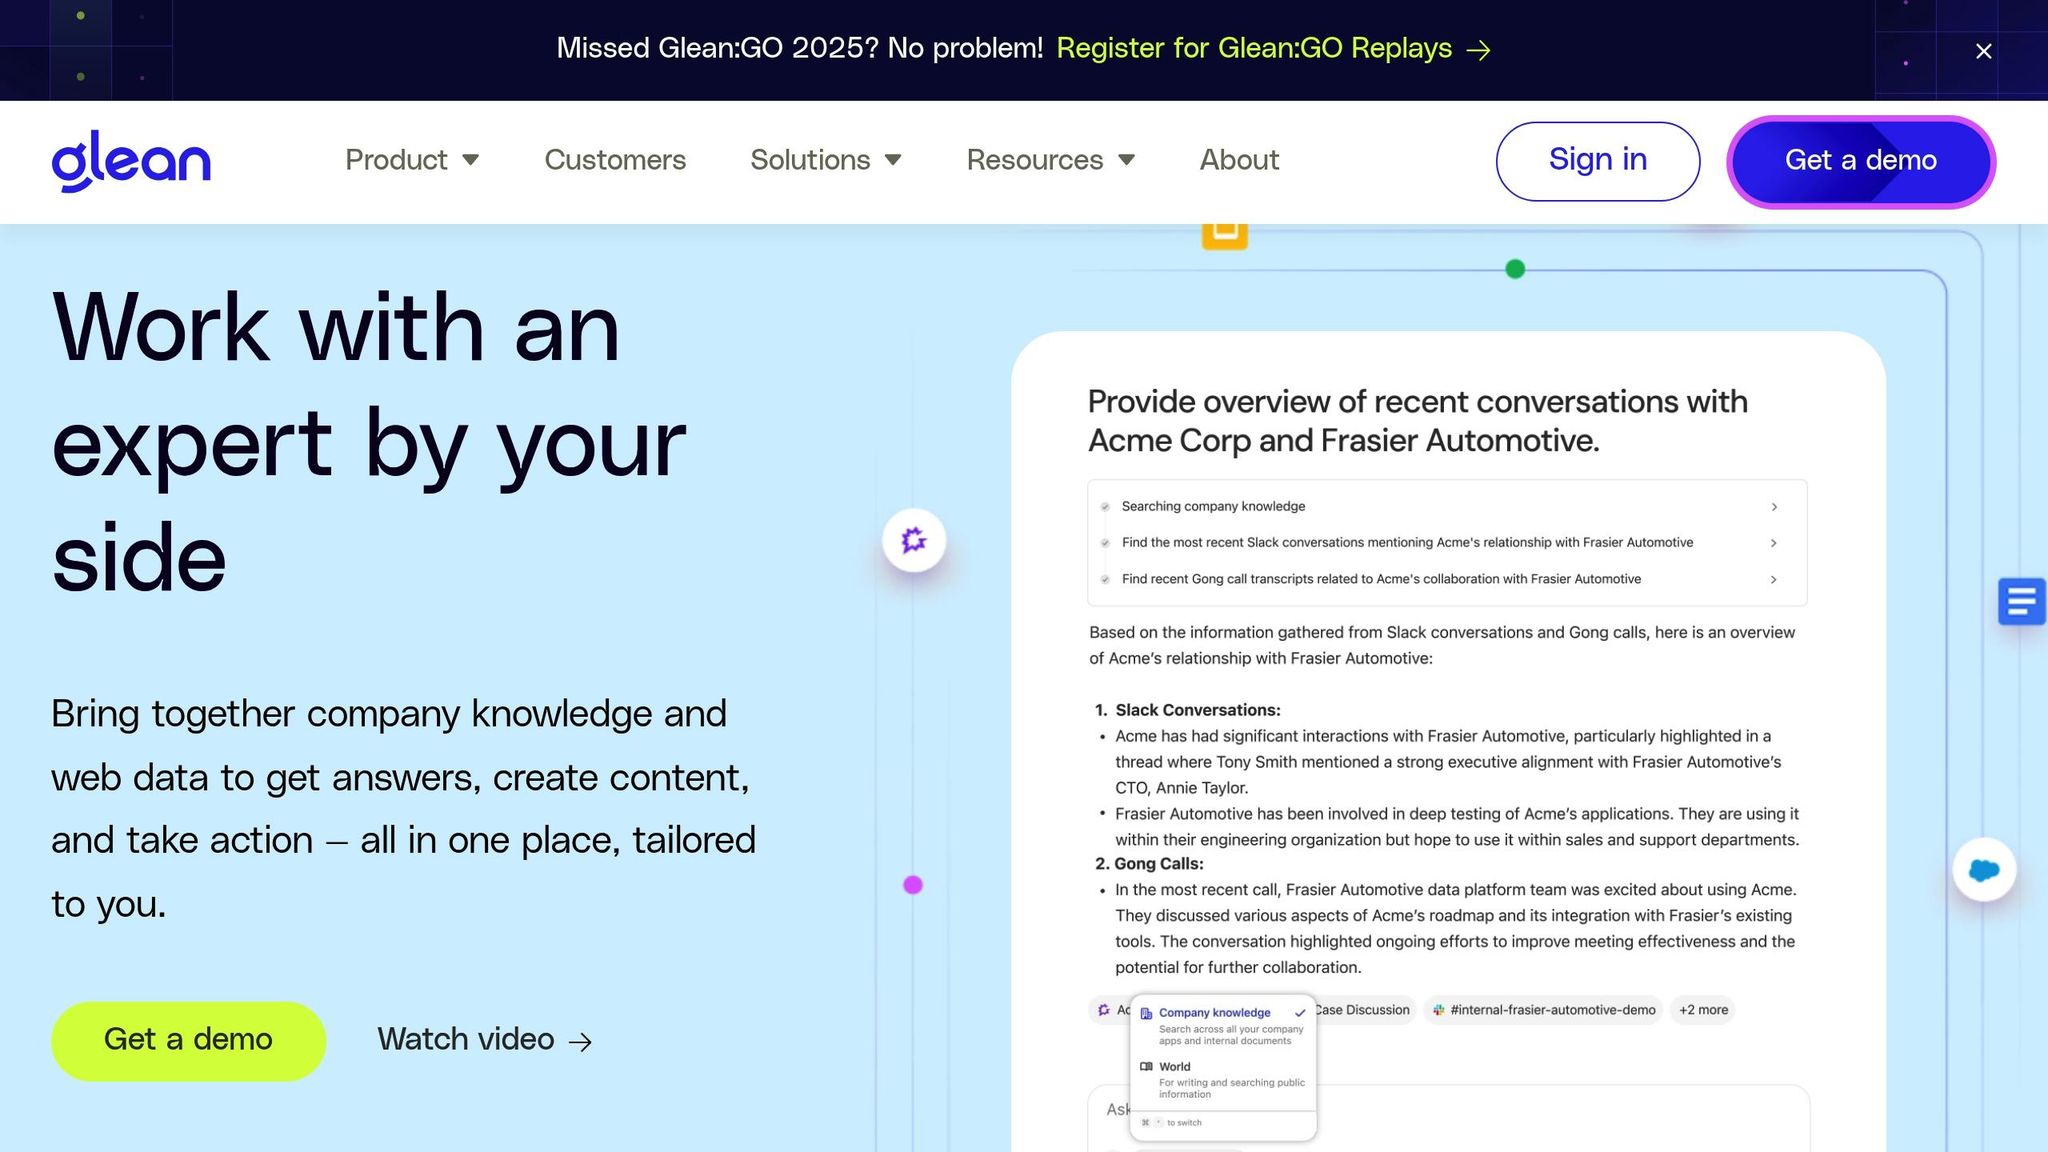Screen dimensions: 2048x1152
Task: Expand the Slack conversations search step
Action: click(1447, 542)
